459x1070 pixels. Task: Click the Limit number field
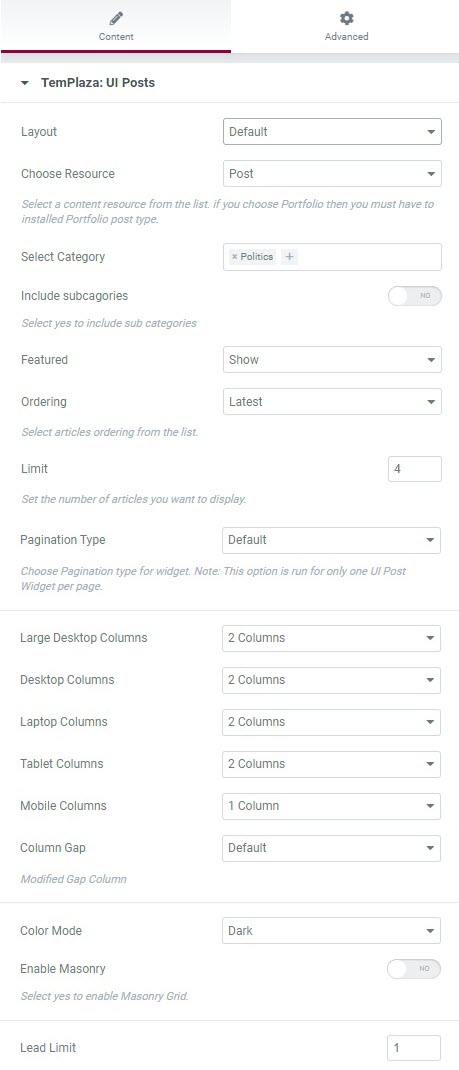click(x=415, y=469)
